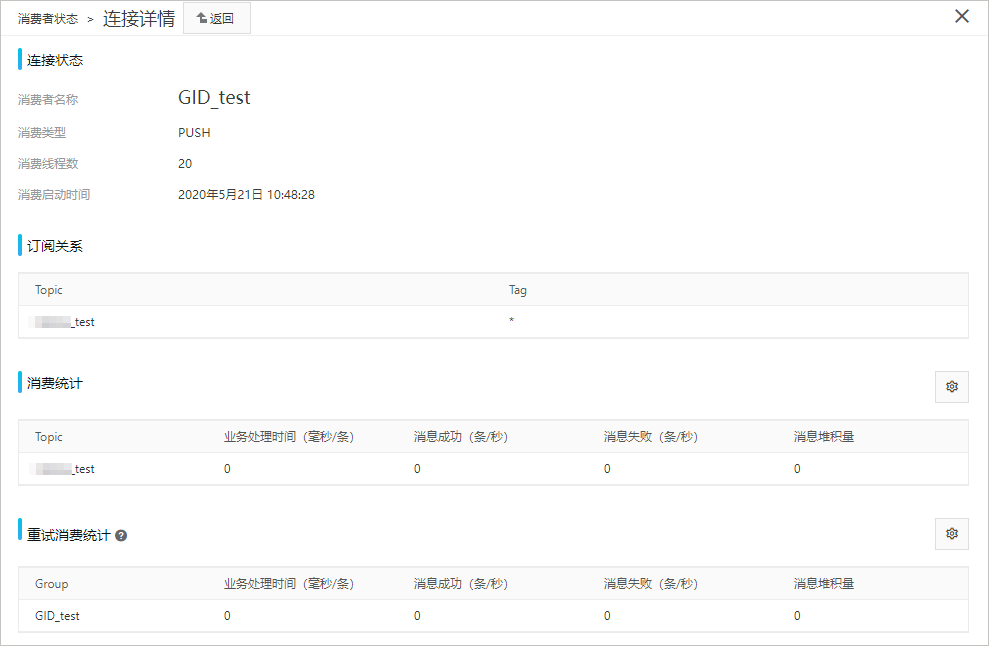The height and width of the screenshot is (646, 989).
Task: Click 消费类型 field label
Action: click(42, 132)
